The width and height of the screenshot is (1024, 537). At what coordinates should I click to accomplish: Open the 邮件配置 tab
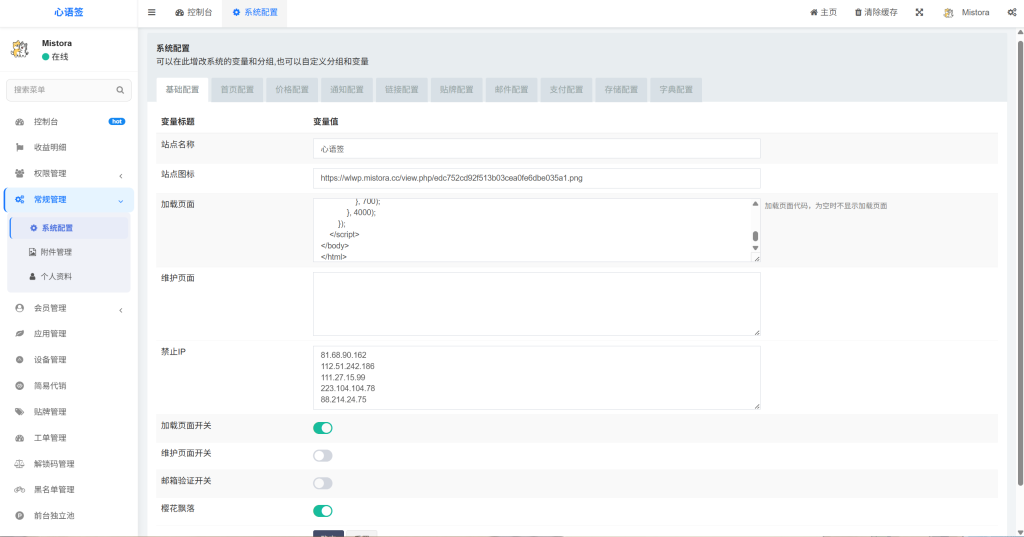511,90
